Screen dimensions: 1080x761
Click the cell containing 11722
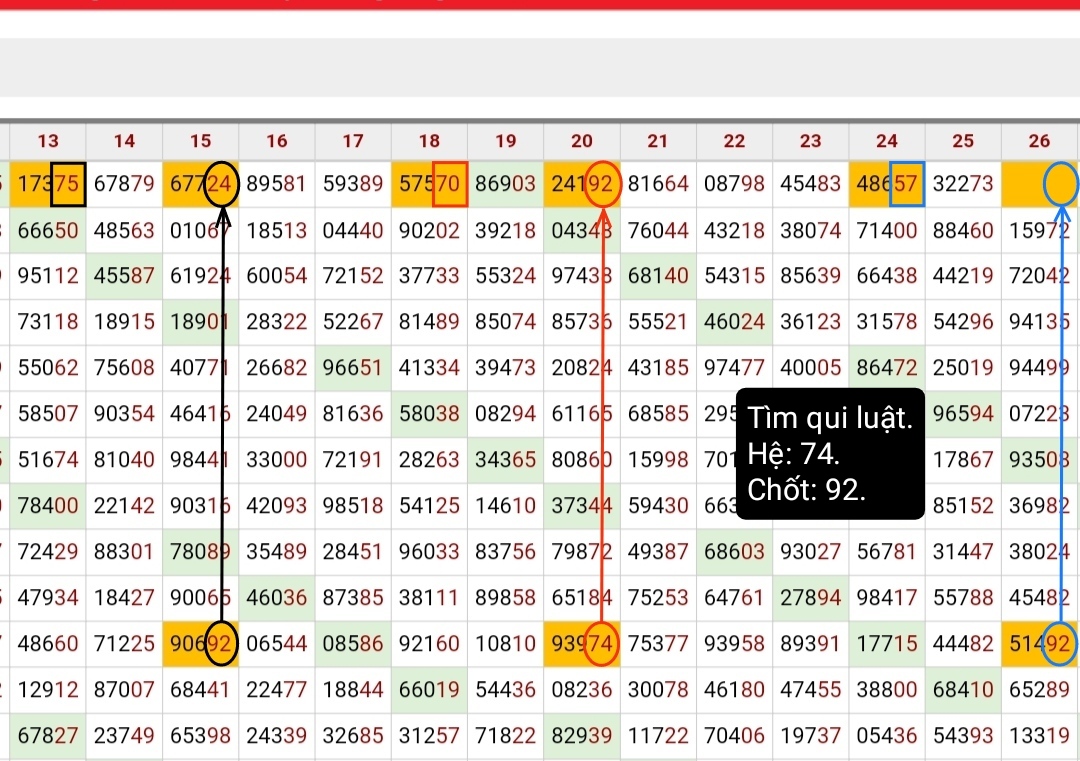(x=658, y=736)
